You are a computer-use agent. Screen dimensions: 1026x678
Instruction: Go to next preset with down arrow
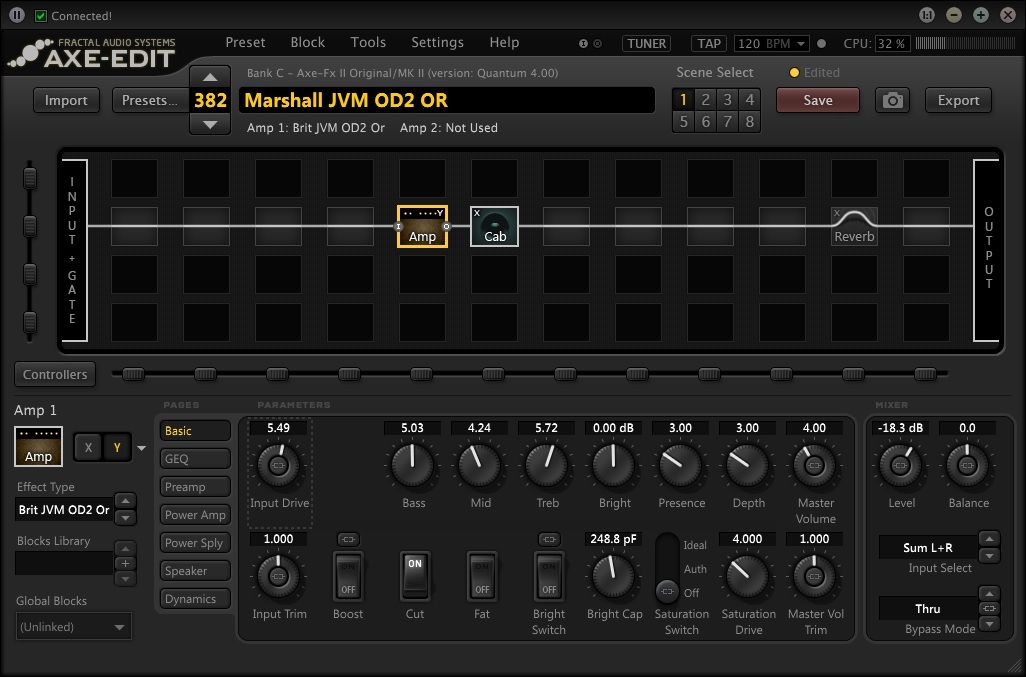pyautogui.click(x=210, y=124)
